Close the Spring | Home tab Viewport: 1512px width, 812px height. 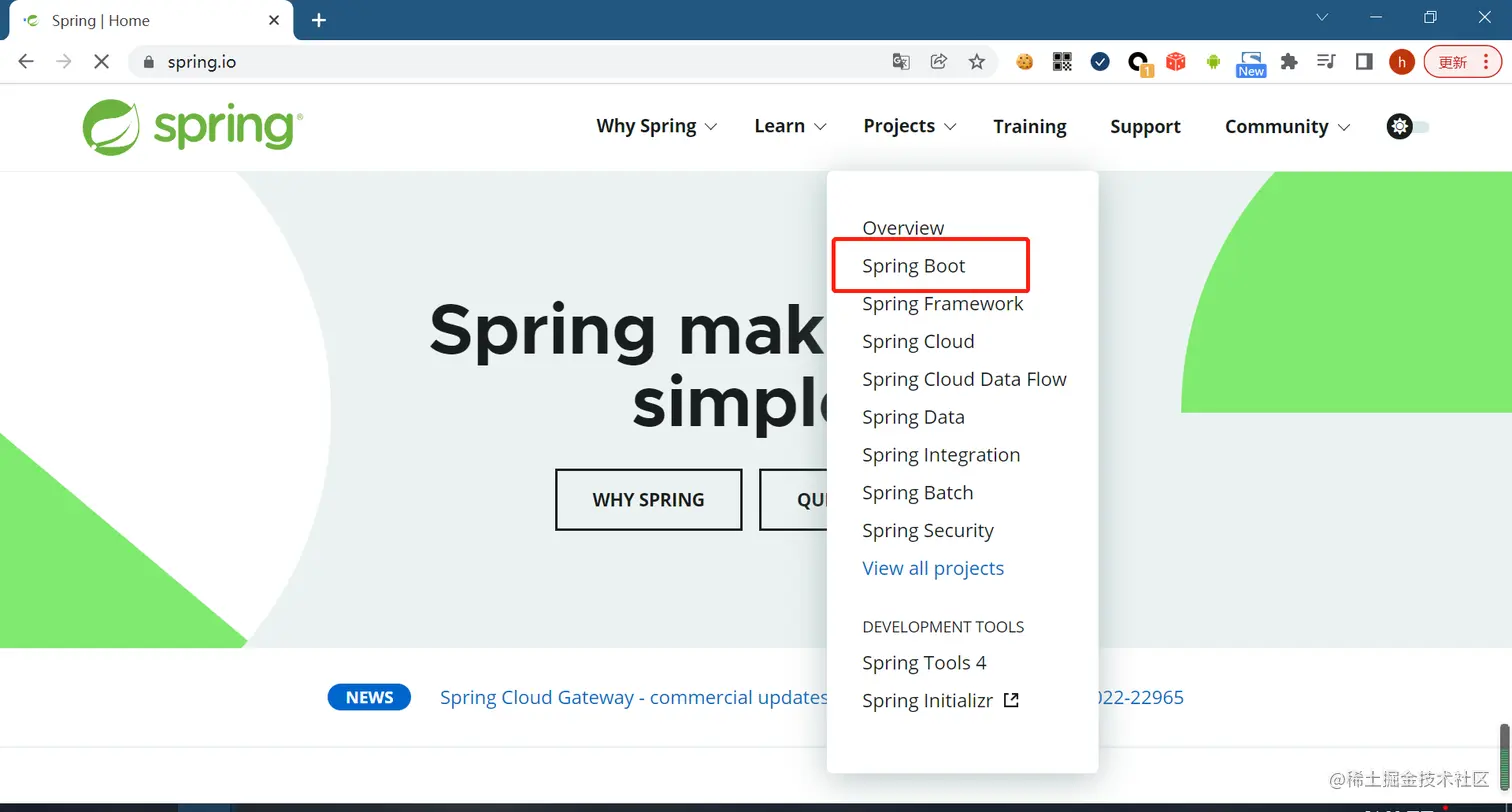(x=275, y=20)
